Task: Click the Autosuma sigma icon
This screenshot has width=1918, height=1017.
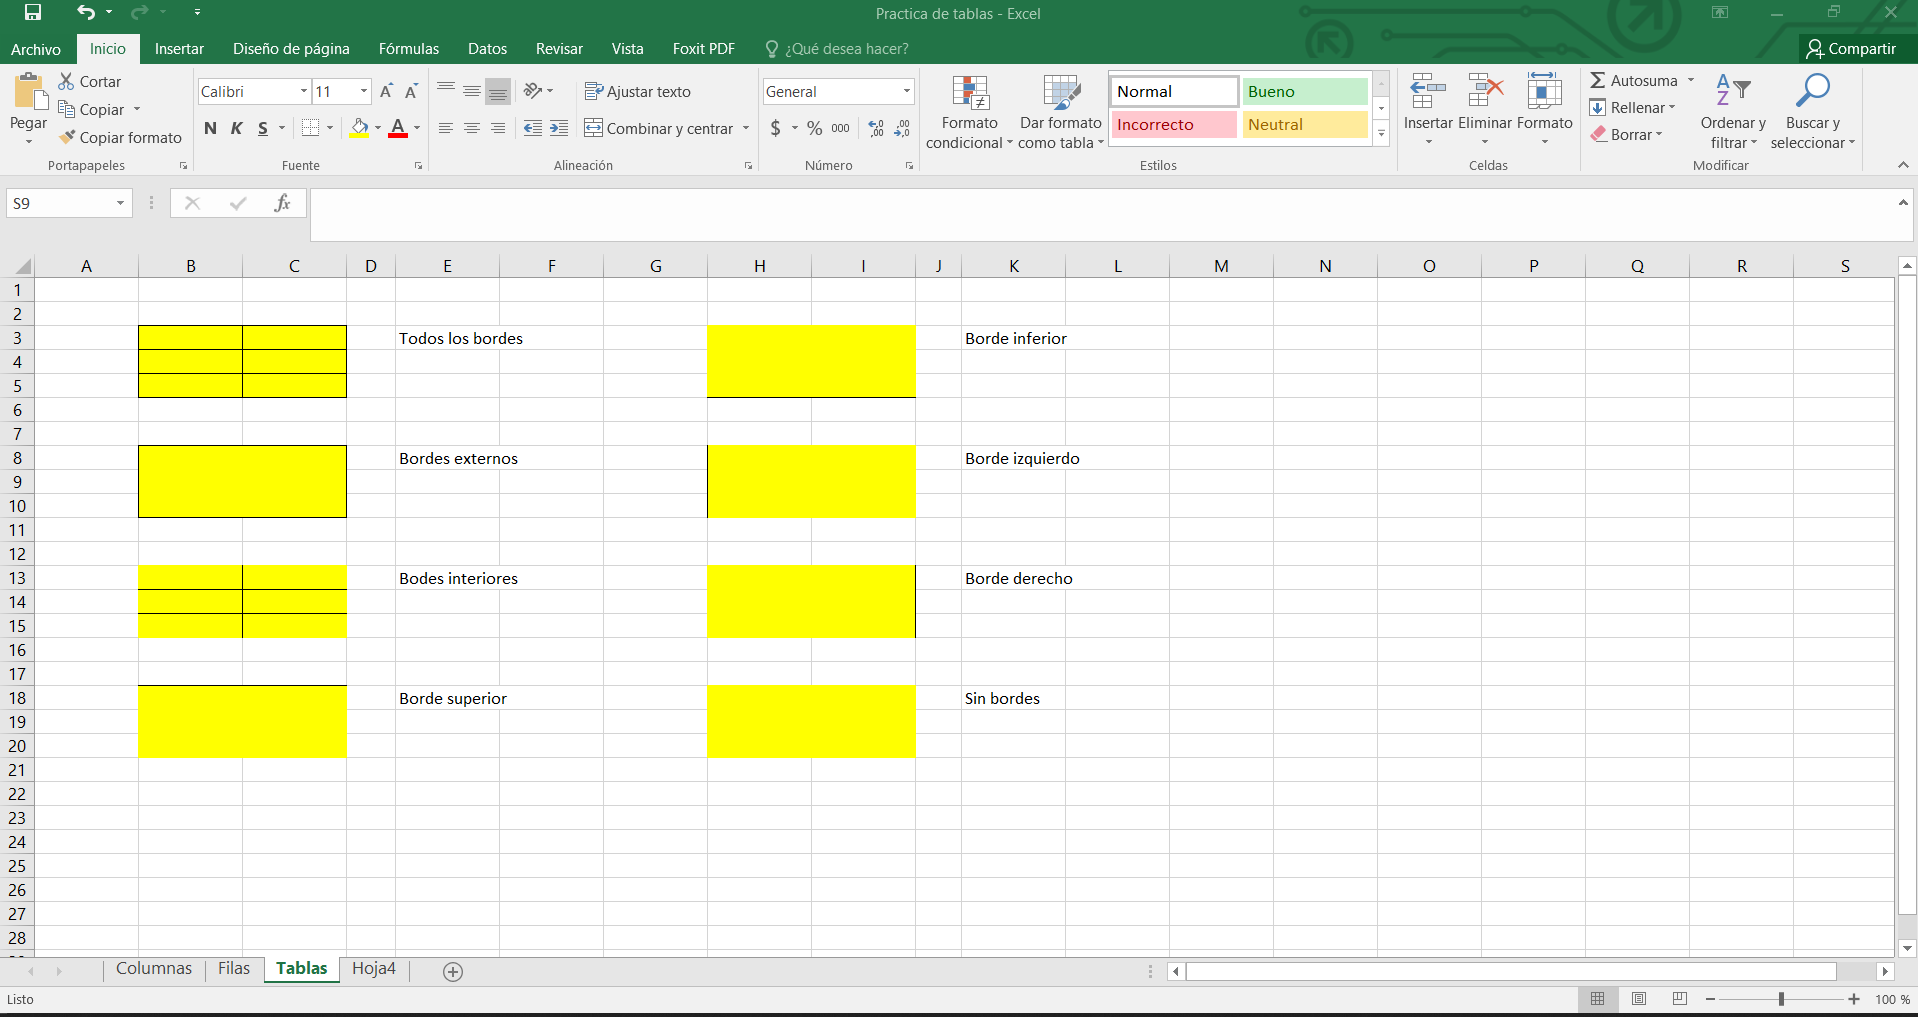Action: pyautogui.click(x=1598, y=81)
